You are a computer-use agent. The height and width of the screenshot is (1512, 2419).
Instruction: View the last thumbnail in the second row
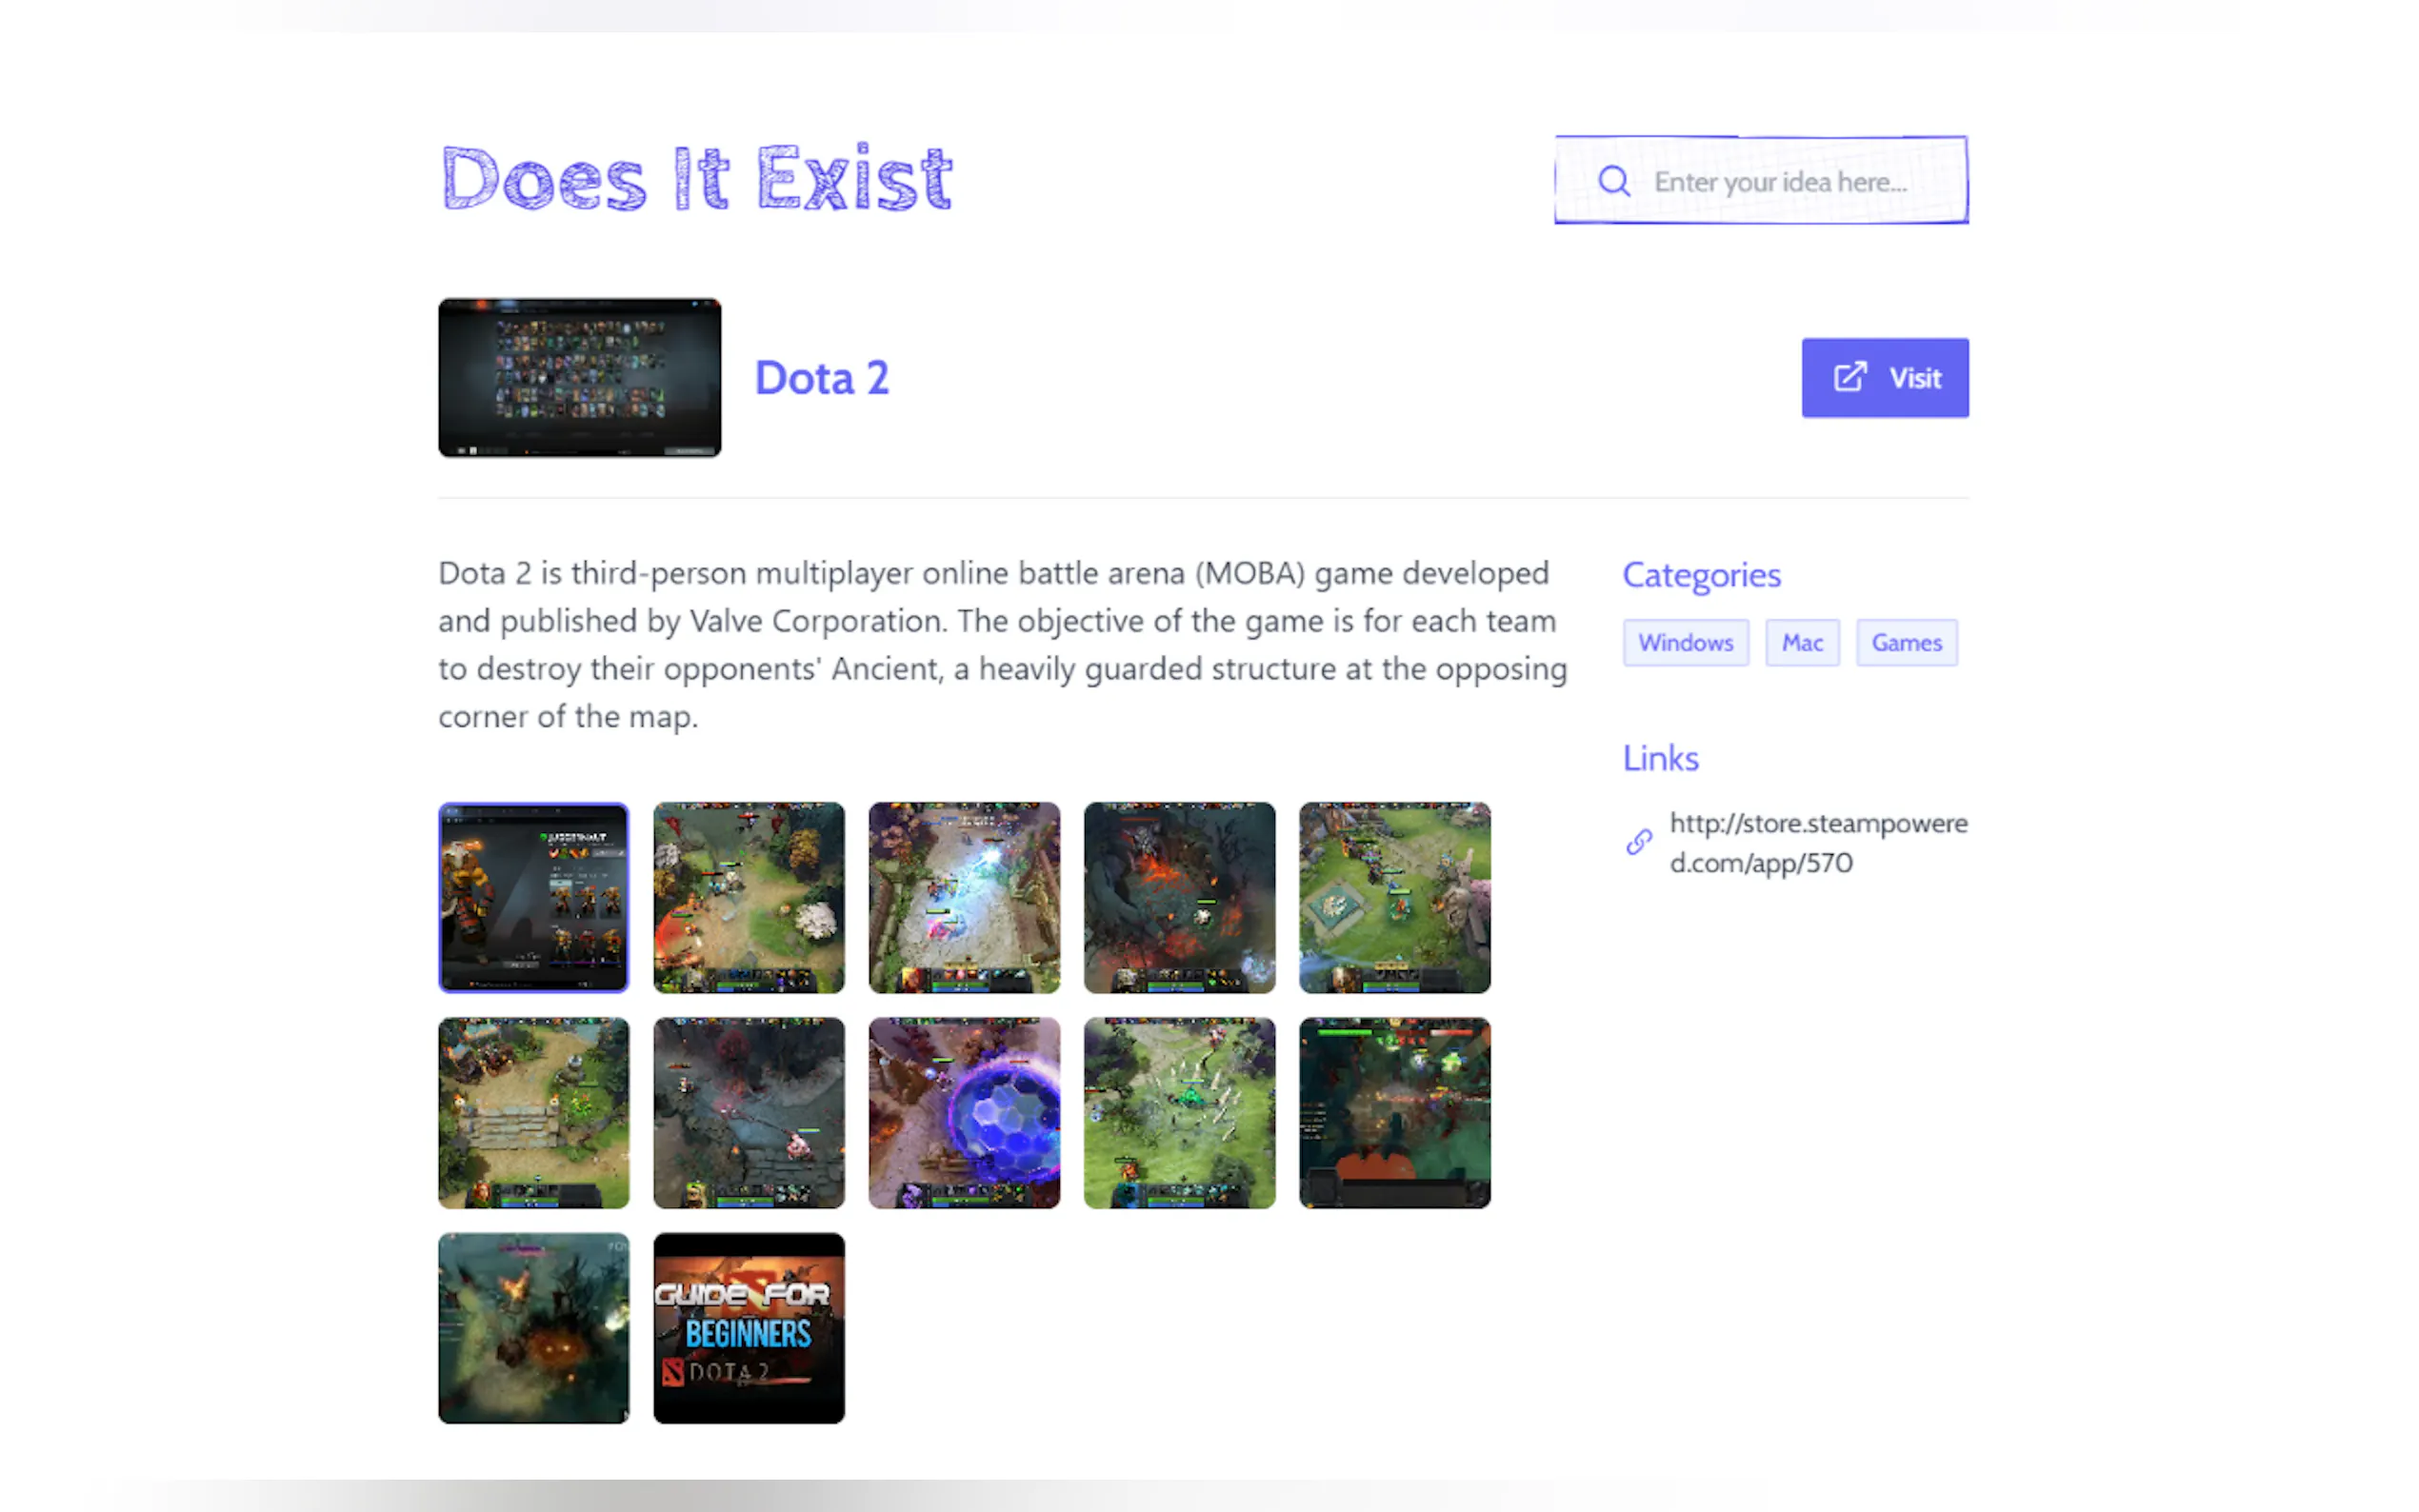pyautogui.click(x=1394, y=1113)
